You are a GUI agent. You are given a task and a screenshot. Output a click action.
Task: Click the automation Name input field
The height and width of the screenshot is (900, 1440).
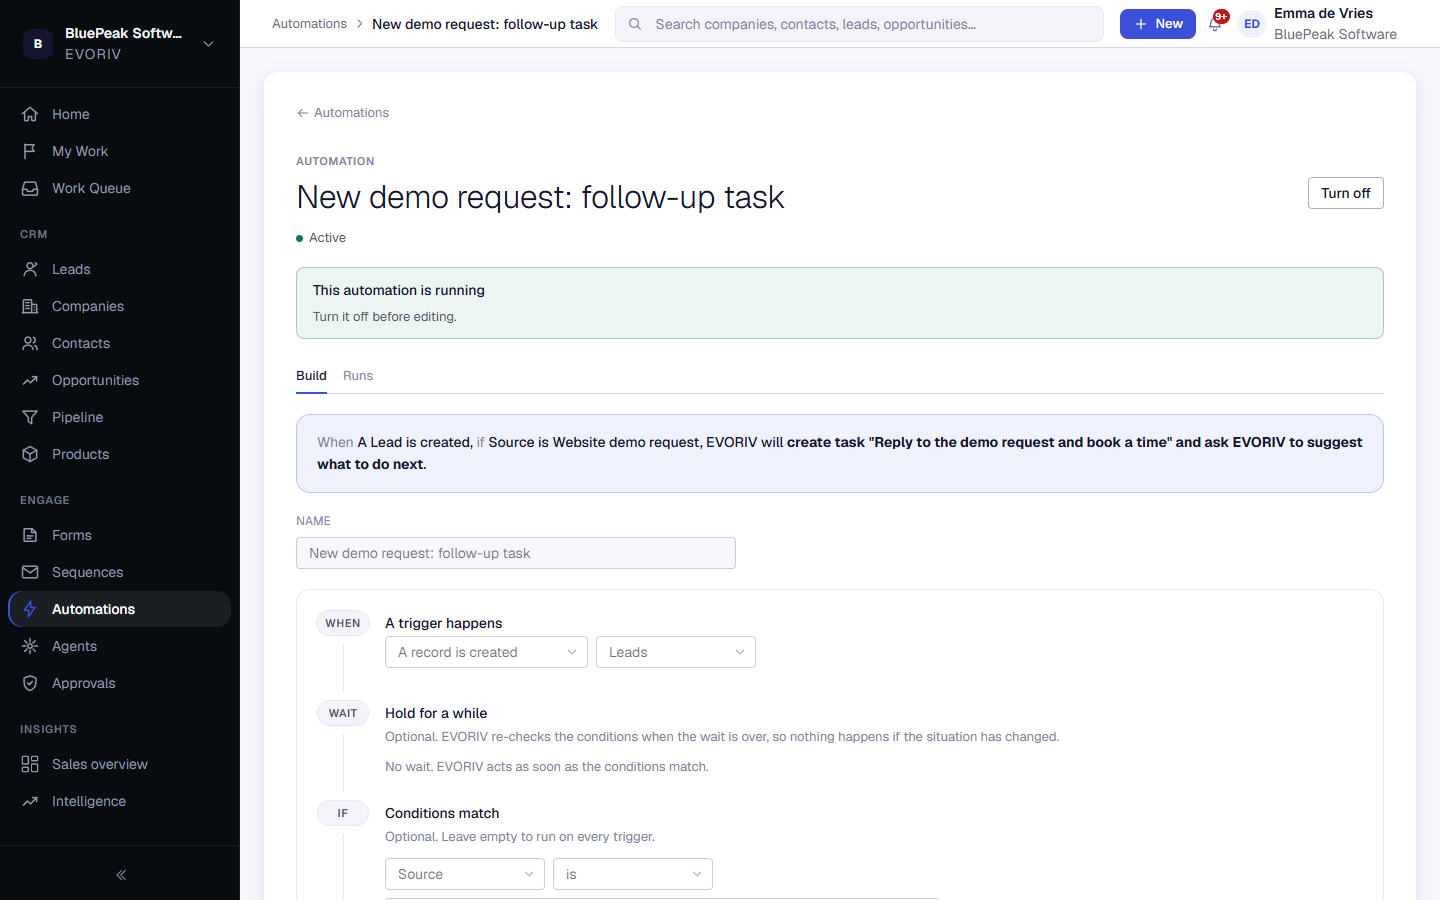(516, 553)
